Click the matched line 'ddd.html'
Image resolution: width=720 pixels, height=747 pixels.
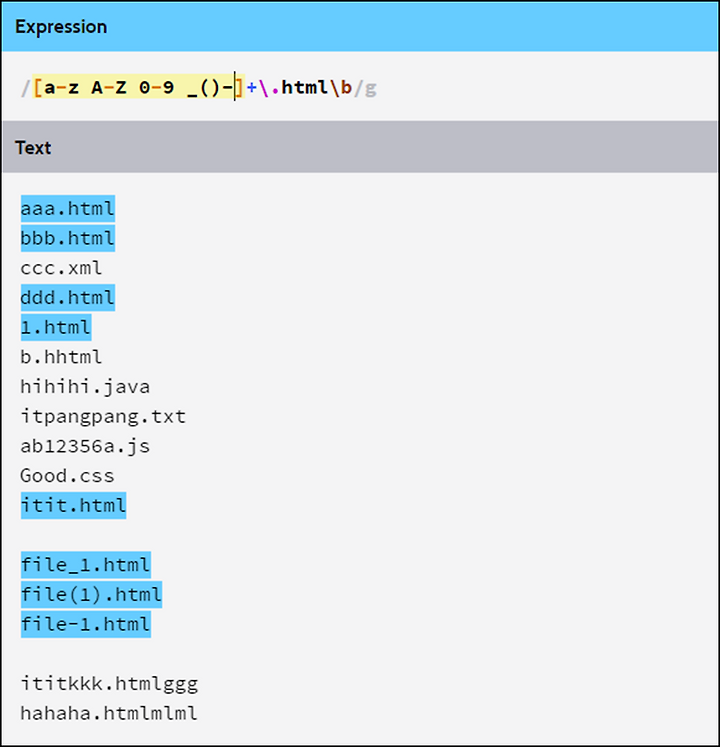[x=68, y=298]
